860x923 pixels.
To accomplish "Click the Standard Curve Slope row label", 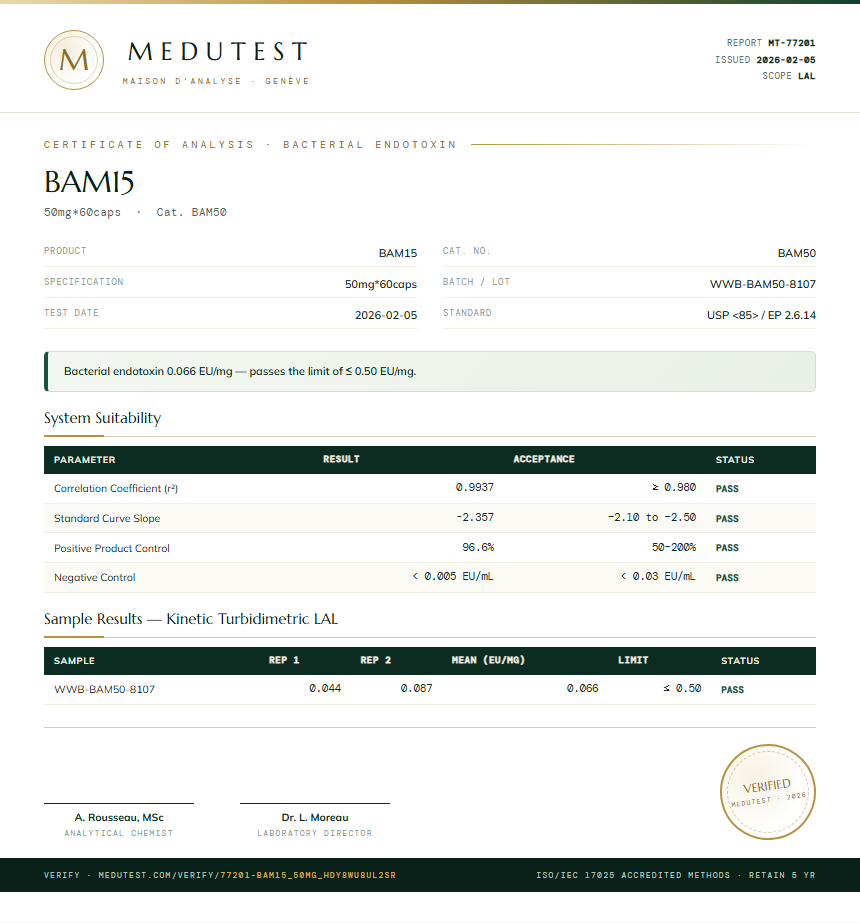I will (x=107, y=519).
